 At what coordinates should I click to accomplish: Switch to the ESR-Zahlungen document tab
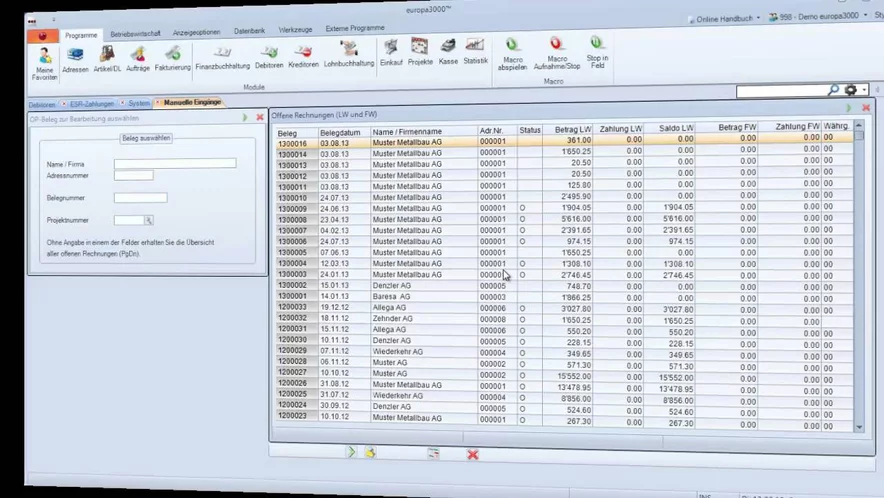click(91, 104)
